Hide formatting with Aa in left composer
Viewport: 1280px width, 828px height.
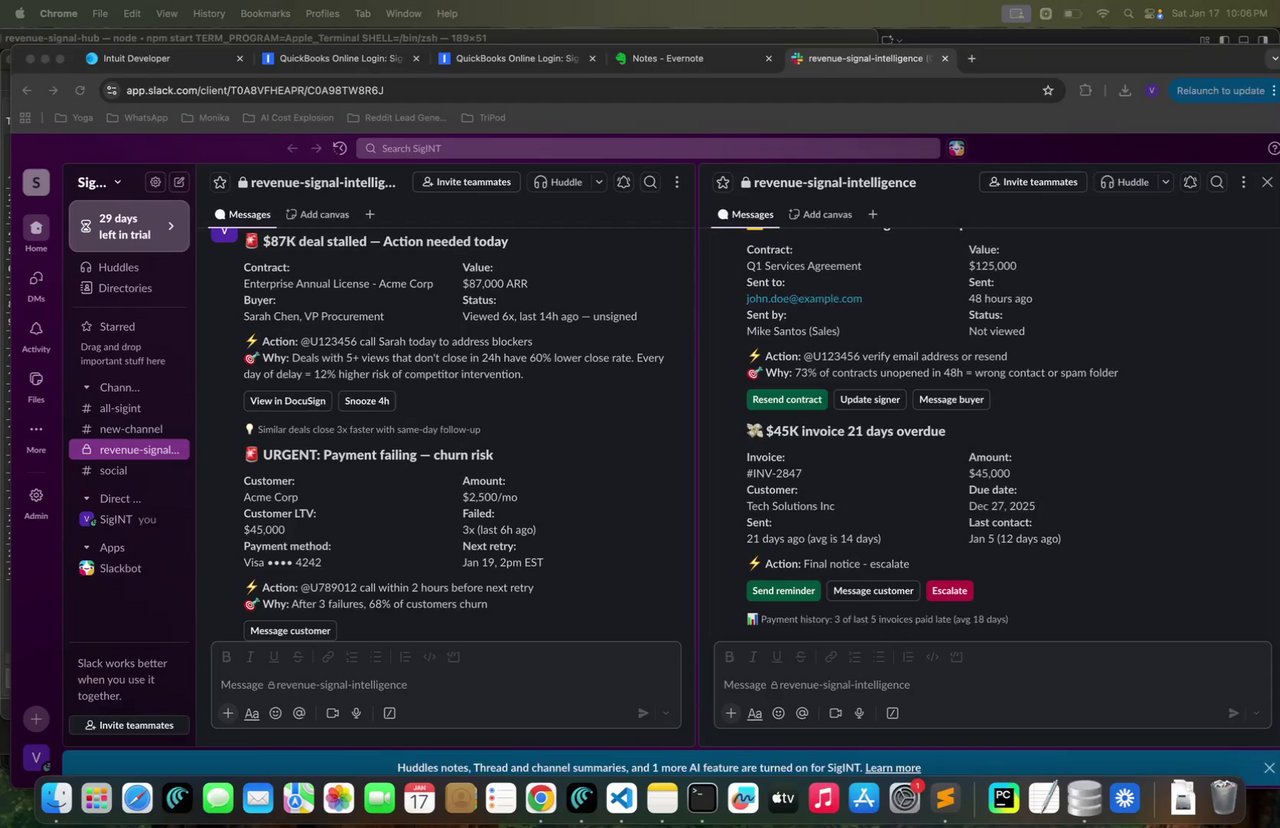tap(252, 713)
